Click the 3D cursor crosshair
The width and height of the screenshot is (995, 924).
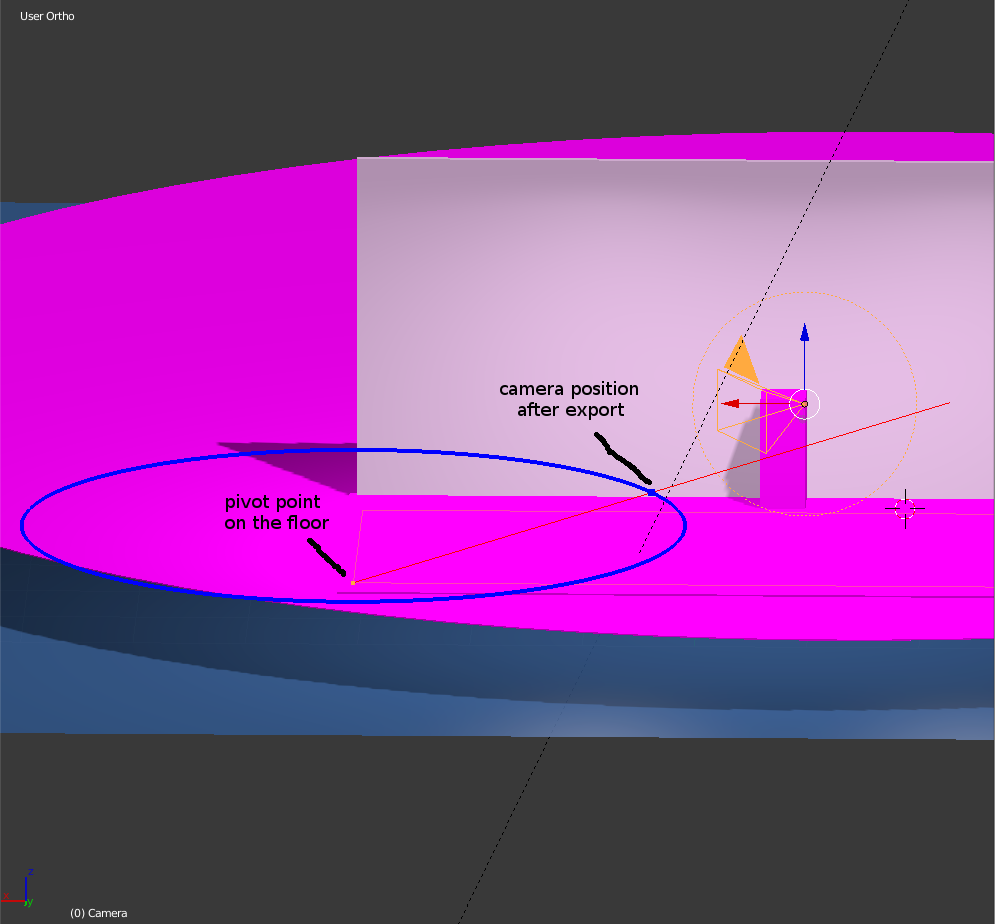pyautogui.click(x=905, y=509)
